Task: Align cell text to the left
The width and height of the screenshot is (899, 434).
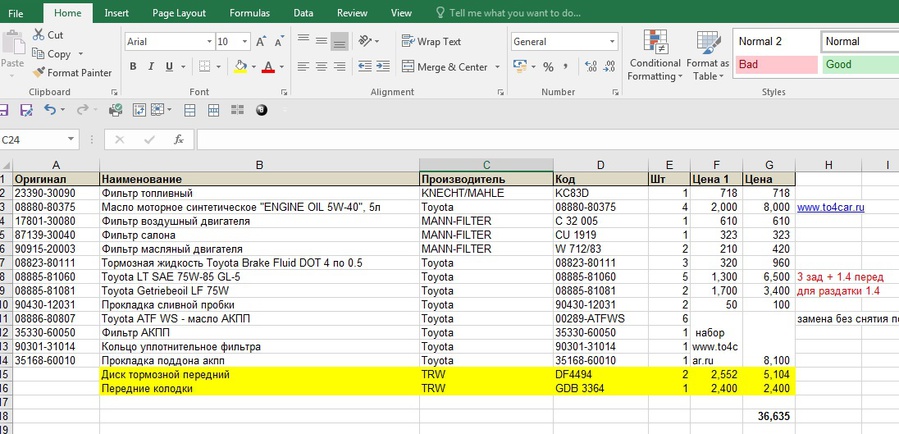Action: coord(303,67)
